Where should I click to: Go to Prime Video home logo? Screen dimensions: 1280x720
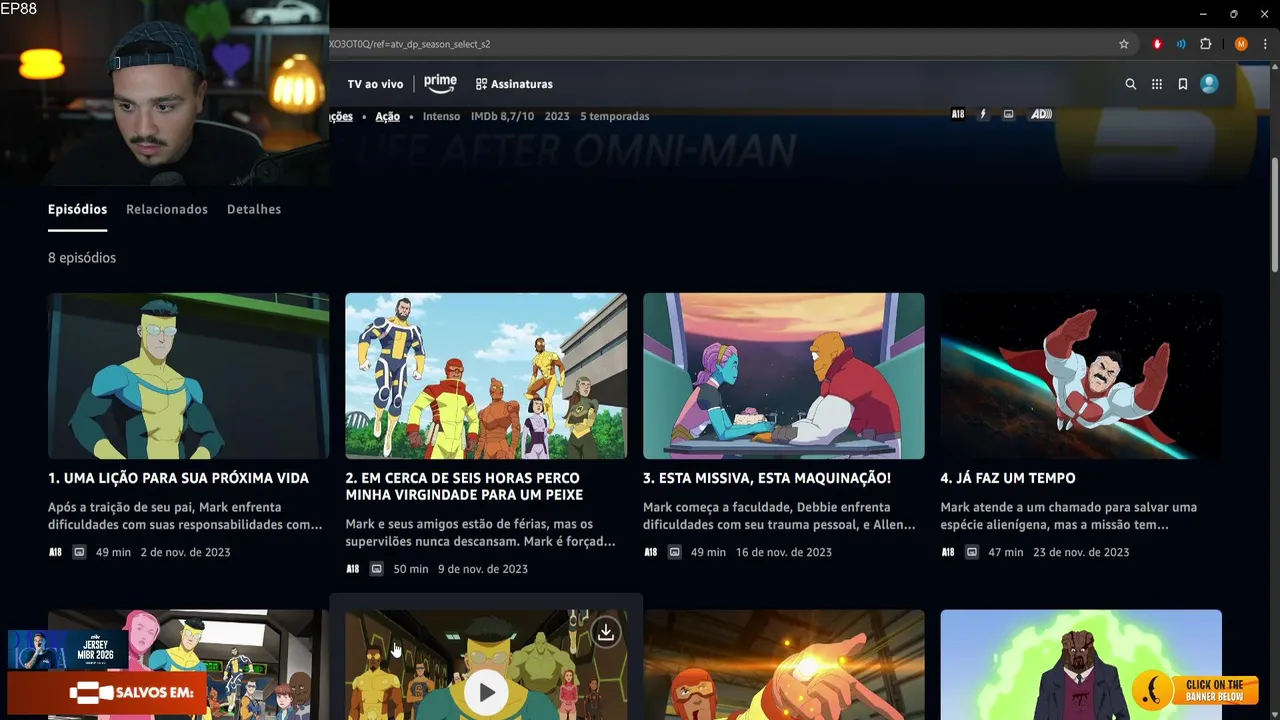tap(440, 84)
